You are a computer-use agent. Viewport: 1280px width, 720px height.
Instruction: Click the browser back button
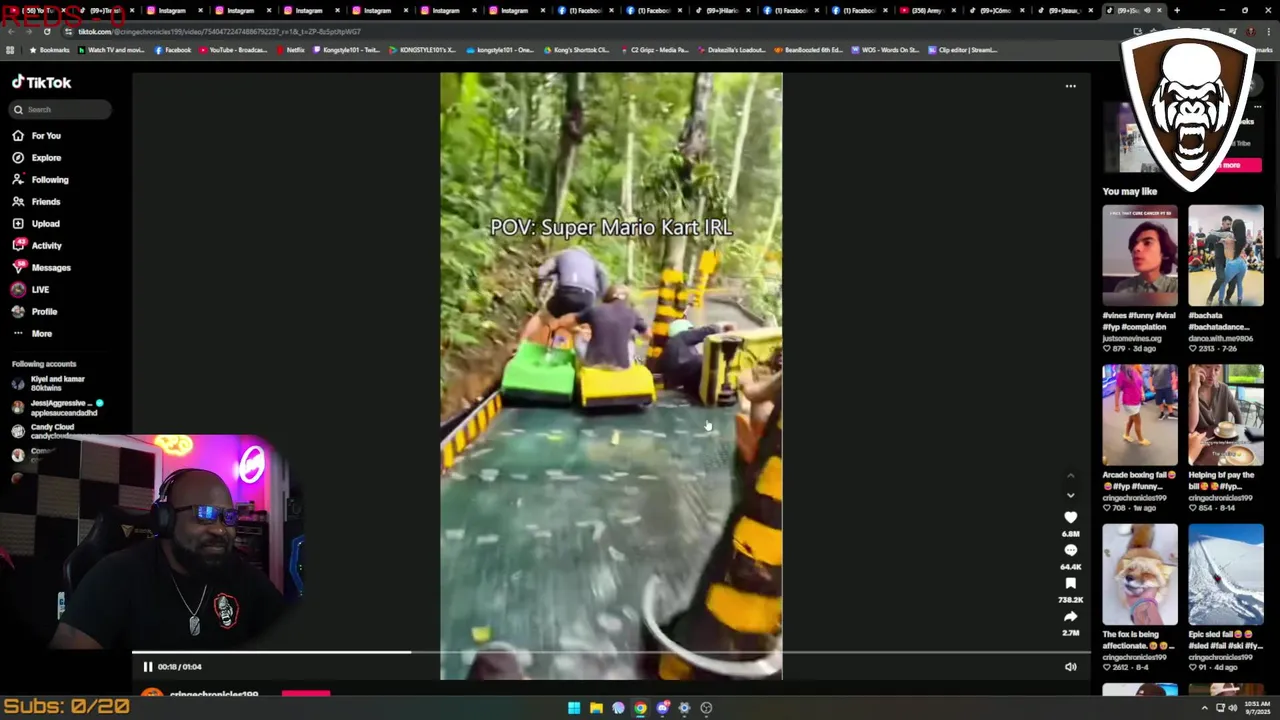coord(10,31)
